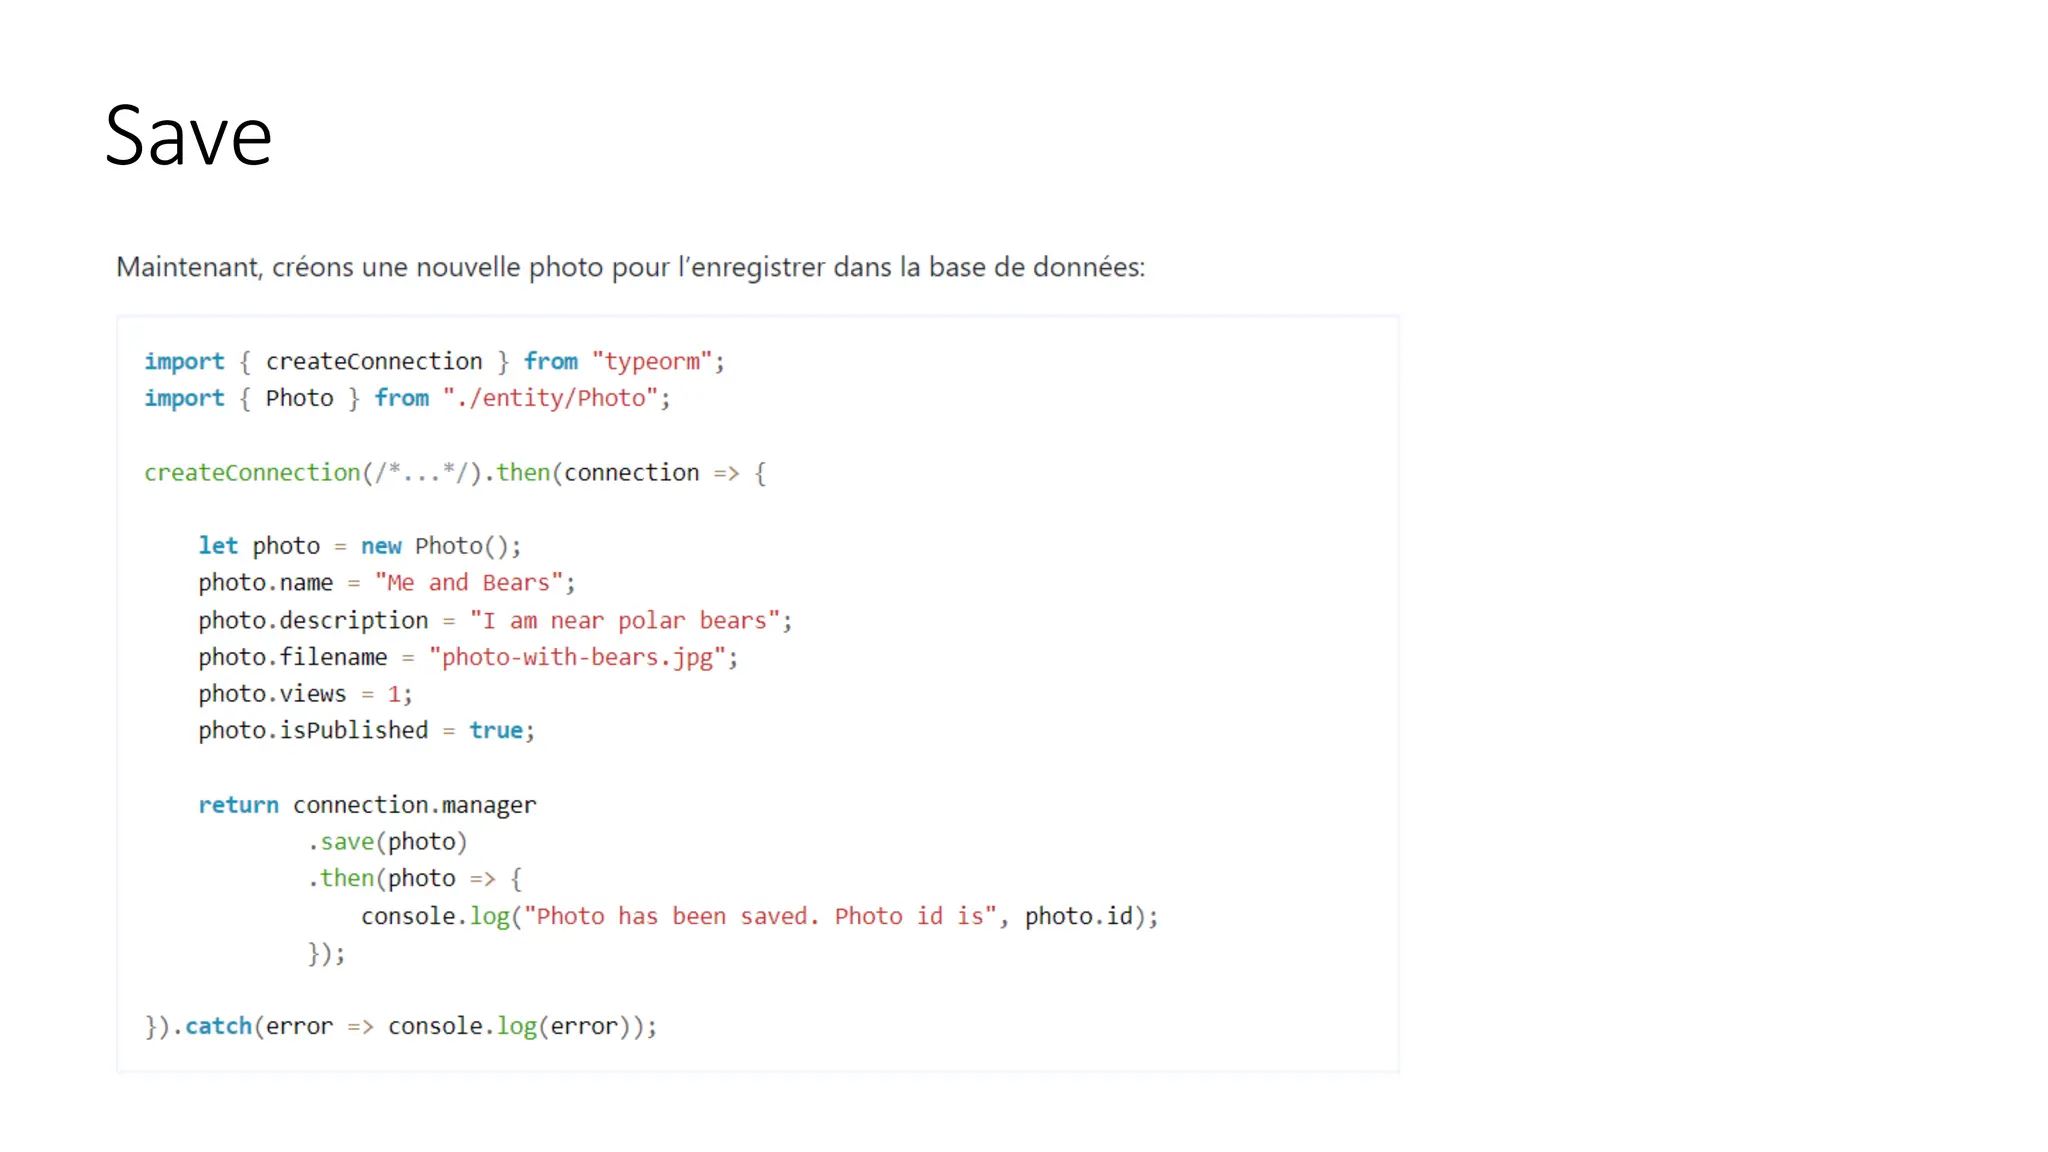This screenshot has width=2048, height=1152.
Task: Click the "new" keyword before Photo()
Action: [x=381, y=546]
